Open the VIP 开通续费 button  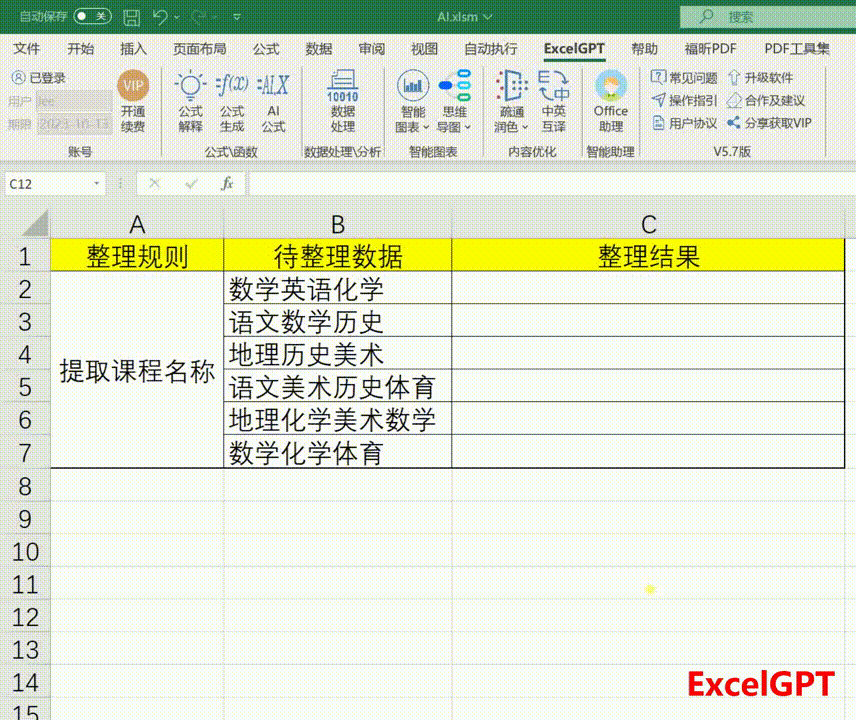[x=133, y=102]
